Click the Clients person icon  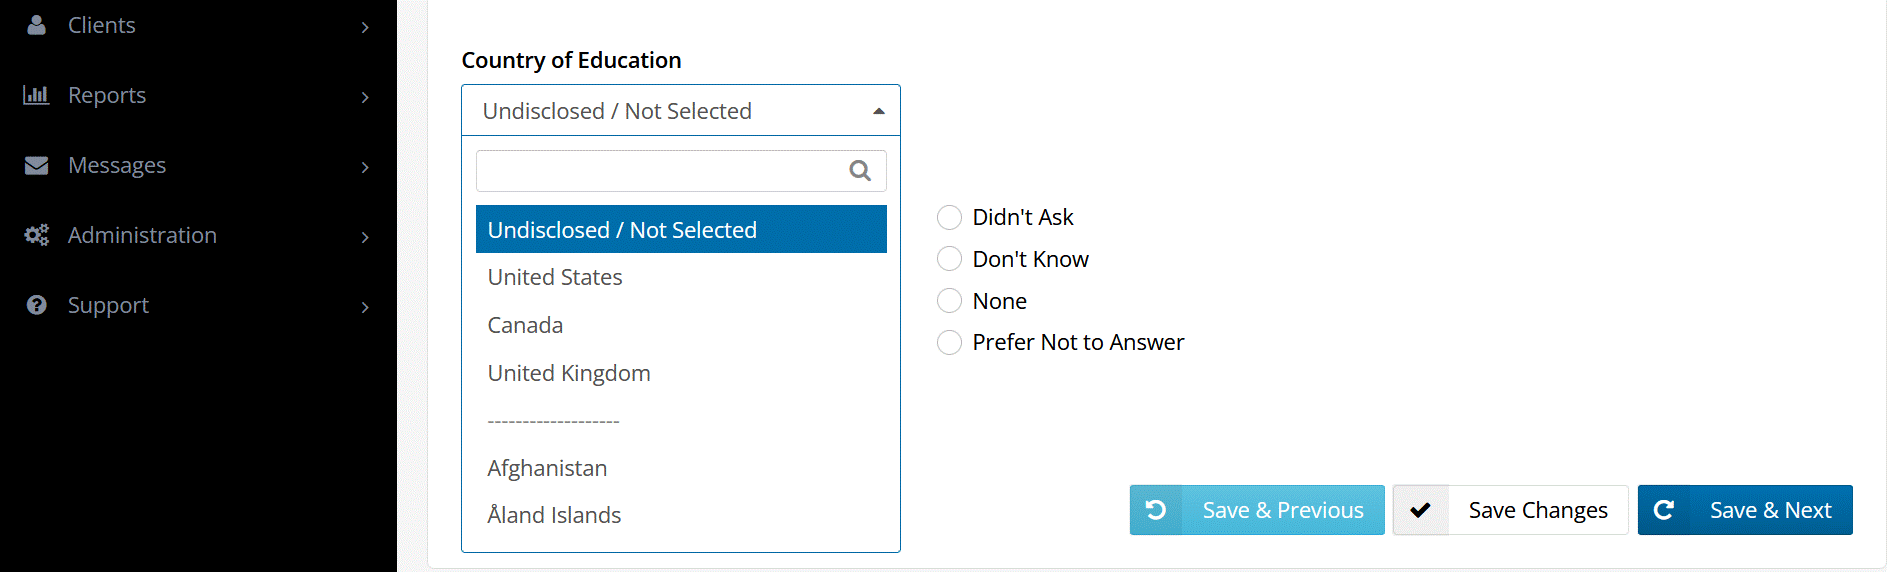click(36, 25)
